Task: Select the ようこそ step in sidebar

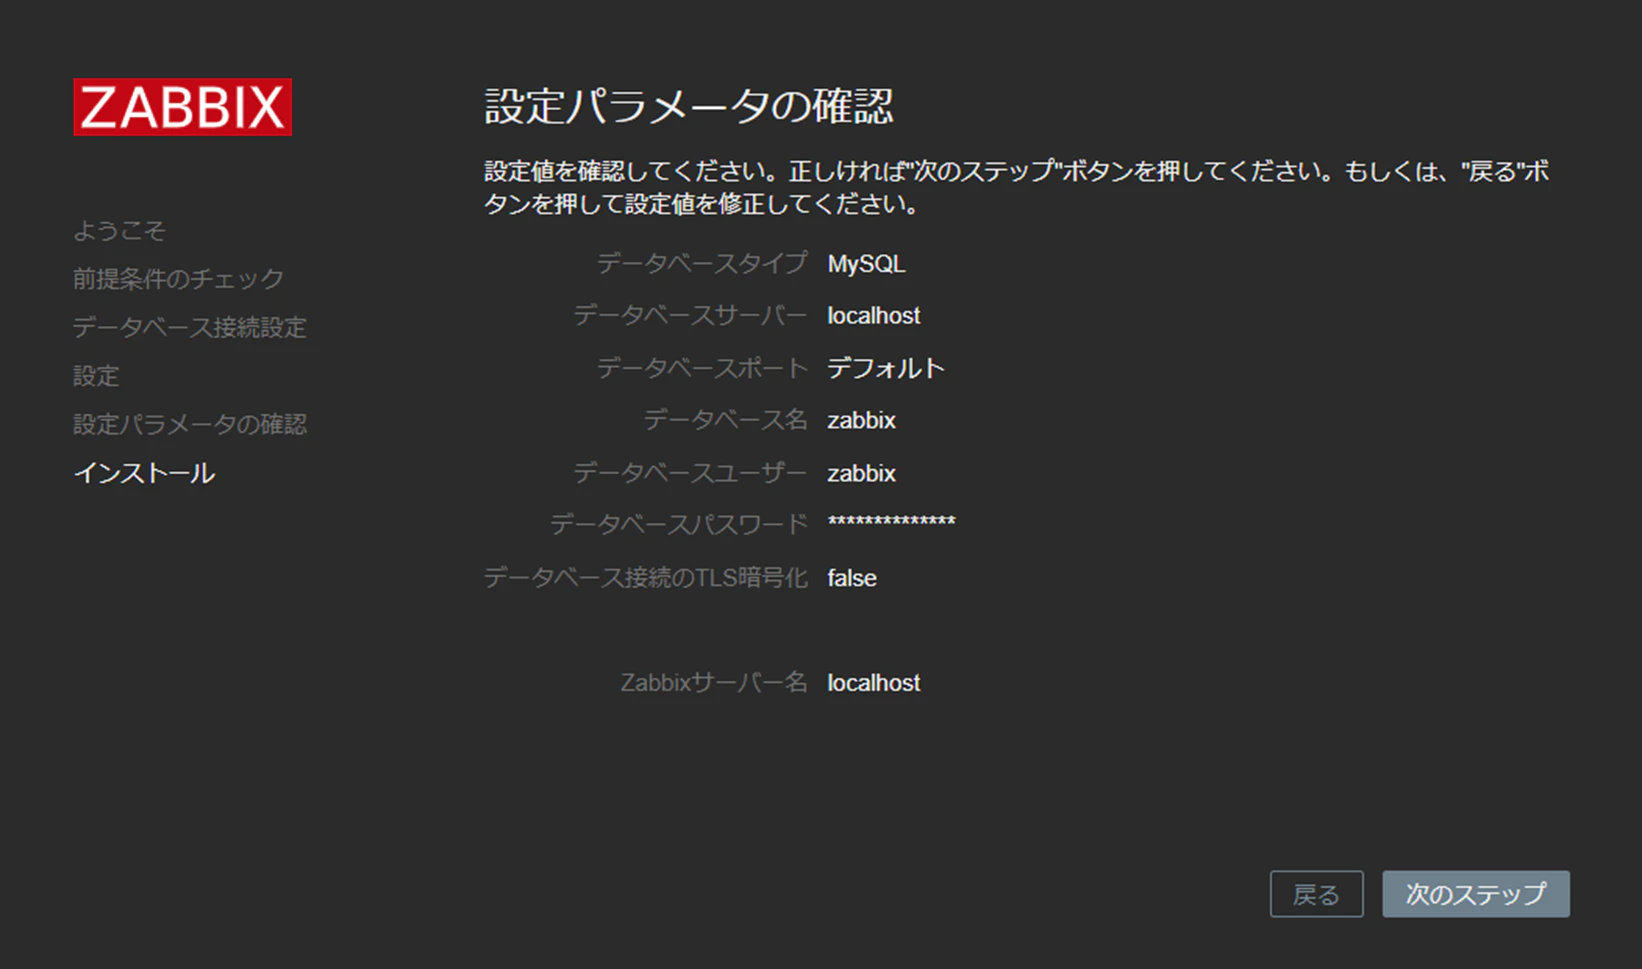Action: pos(119,231)
